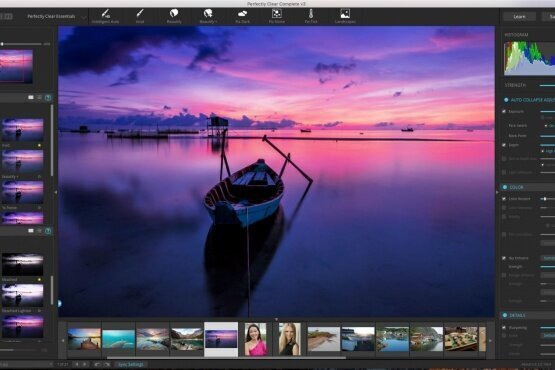Image resolution: width=555 pixels, height=370 pixels.
Task: Adjust the Strength slider
Action: 547,85
